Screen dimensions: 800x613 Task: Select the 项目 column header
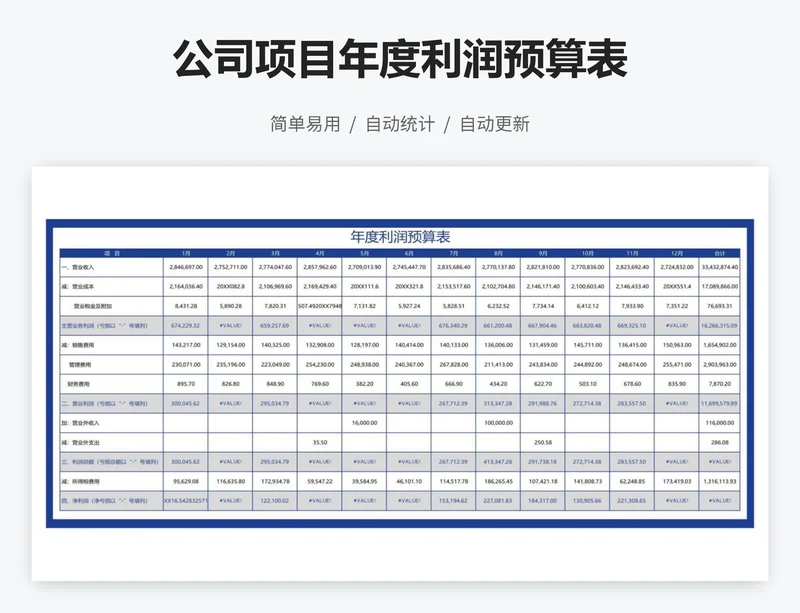click(112, 253)
